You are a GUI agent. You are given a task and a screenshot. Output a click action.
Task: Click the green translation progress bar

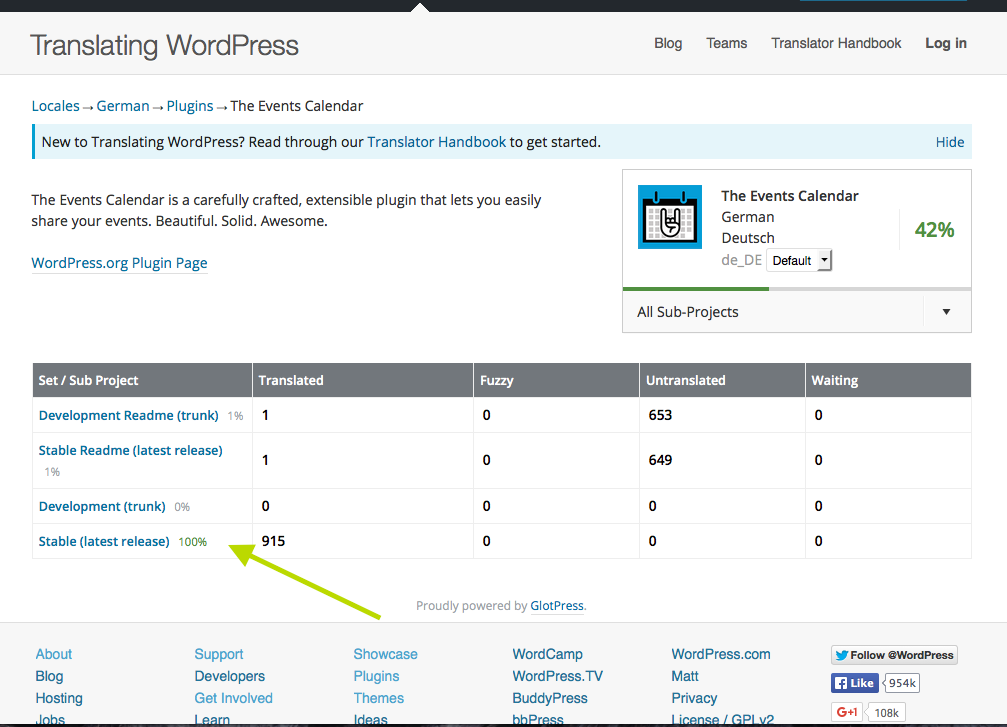pyautogui.click(x=696, y=289)
